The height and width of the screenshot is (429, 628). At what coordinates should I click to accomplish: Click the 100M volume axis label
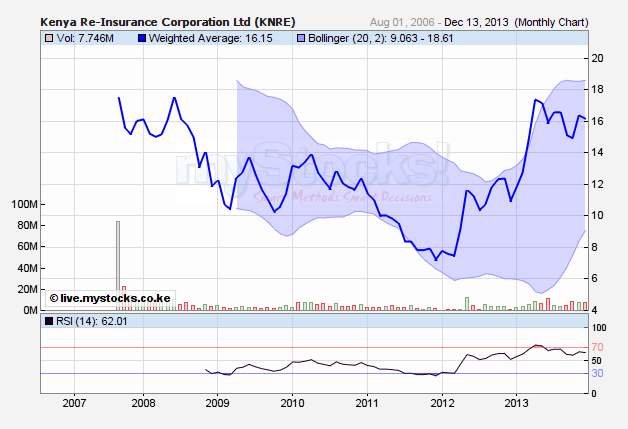click(21, 204)
